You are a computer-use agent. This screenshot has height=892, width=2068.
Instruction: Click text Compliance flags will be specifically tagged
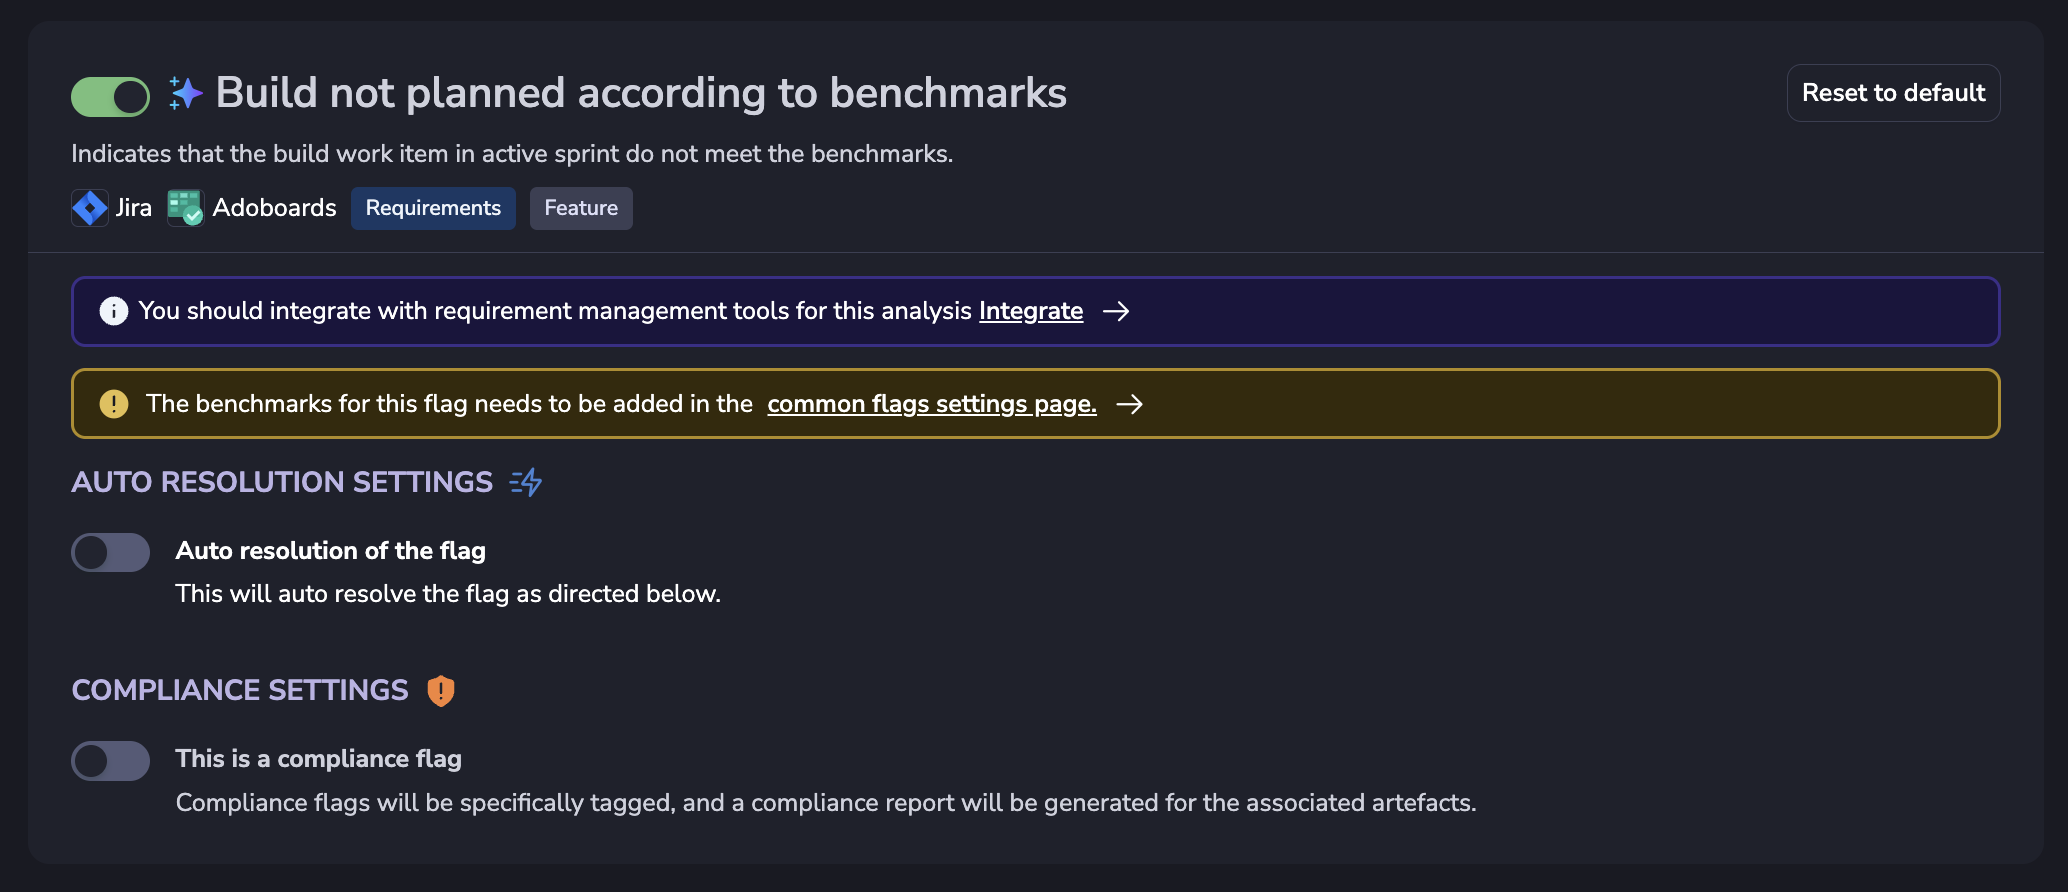(826, 803)
